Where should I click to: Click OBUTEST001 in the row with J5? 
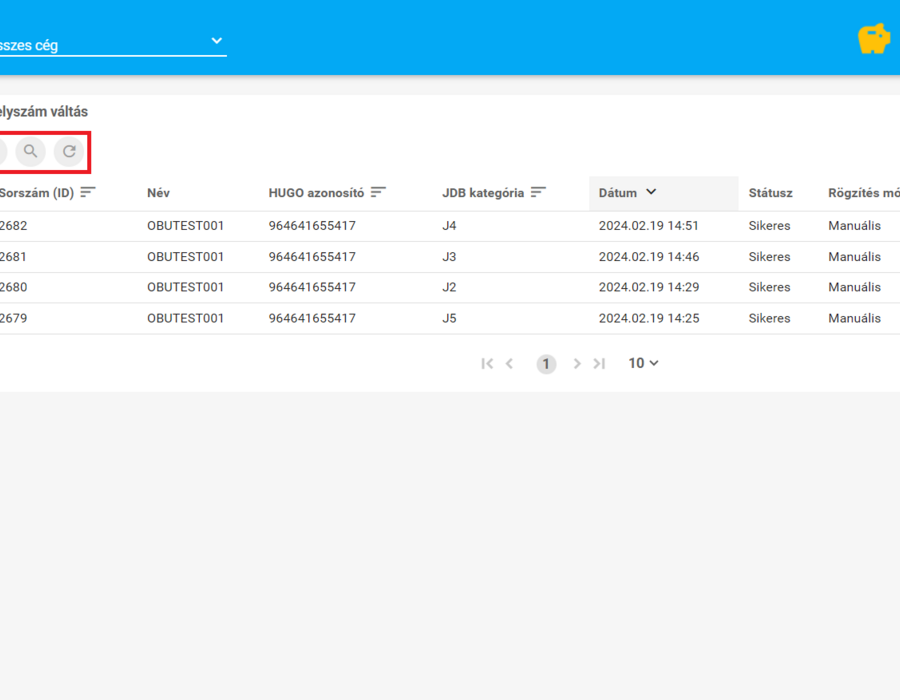(x=185, y=318)
